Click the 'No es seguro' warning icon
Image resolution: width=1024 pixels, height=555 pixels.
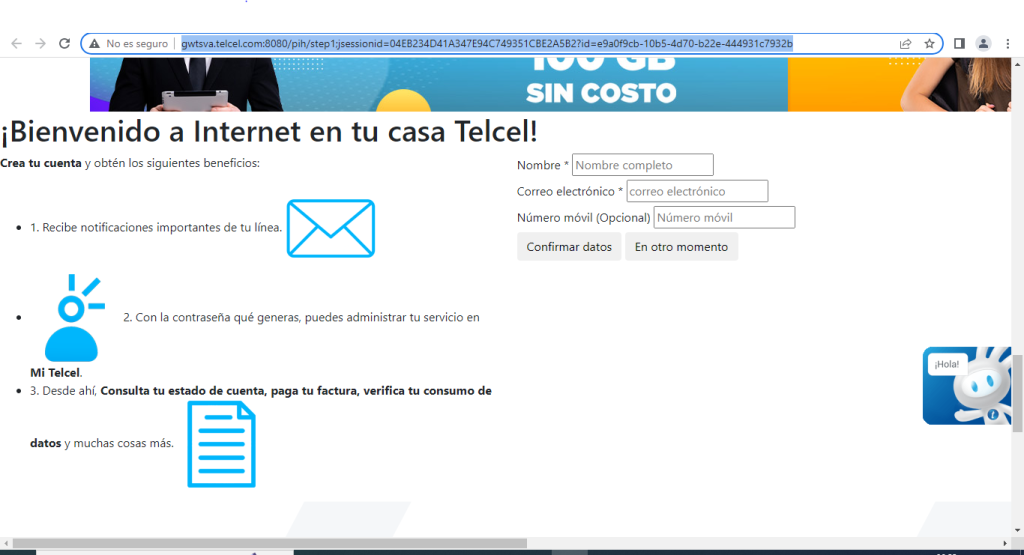click(95, 44)
